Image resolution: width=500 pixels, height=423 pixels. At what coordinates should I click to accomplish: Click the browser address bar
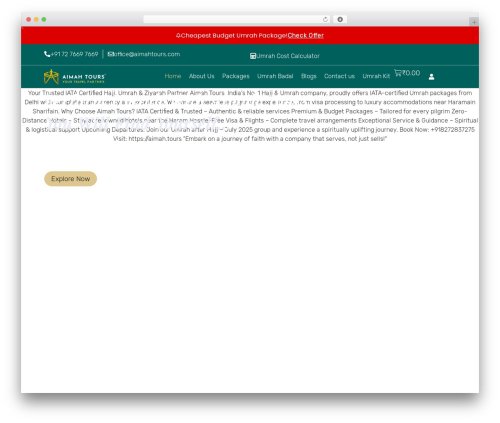pyautogui.click(x=237, y=19)
